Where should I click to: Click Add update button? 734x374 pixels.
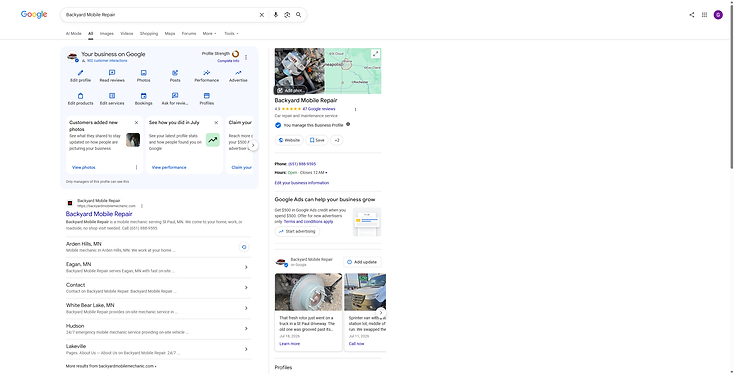362,262
